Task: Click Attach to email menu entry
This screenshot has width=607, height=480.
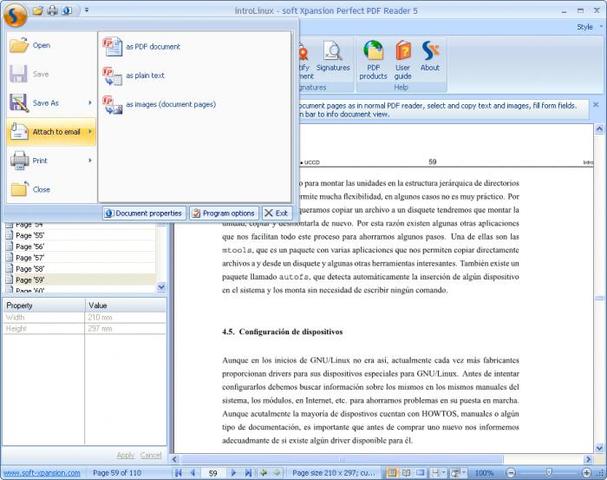Action: pos(51,132)
